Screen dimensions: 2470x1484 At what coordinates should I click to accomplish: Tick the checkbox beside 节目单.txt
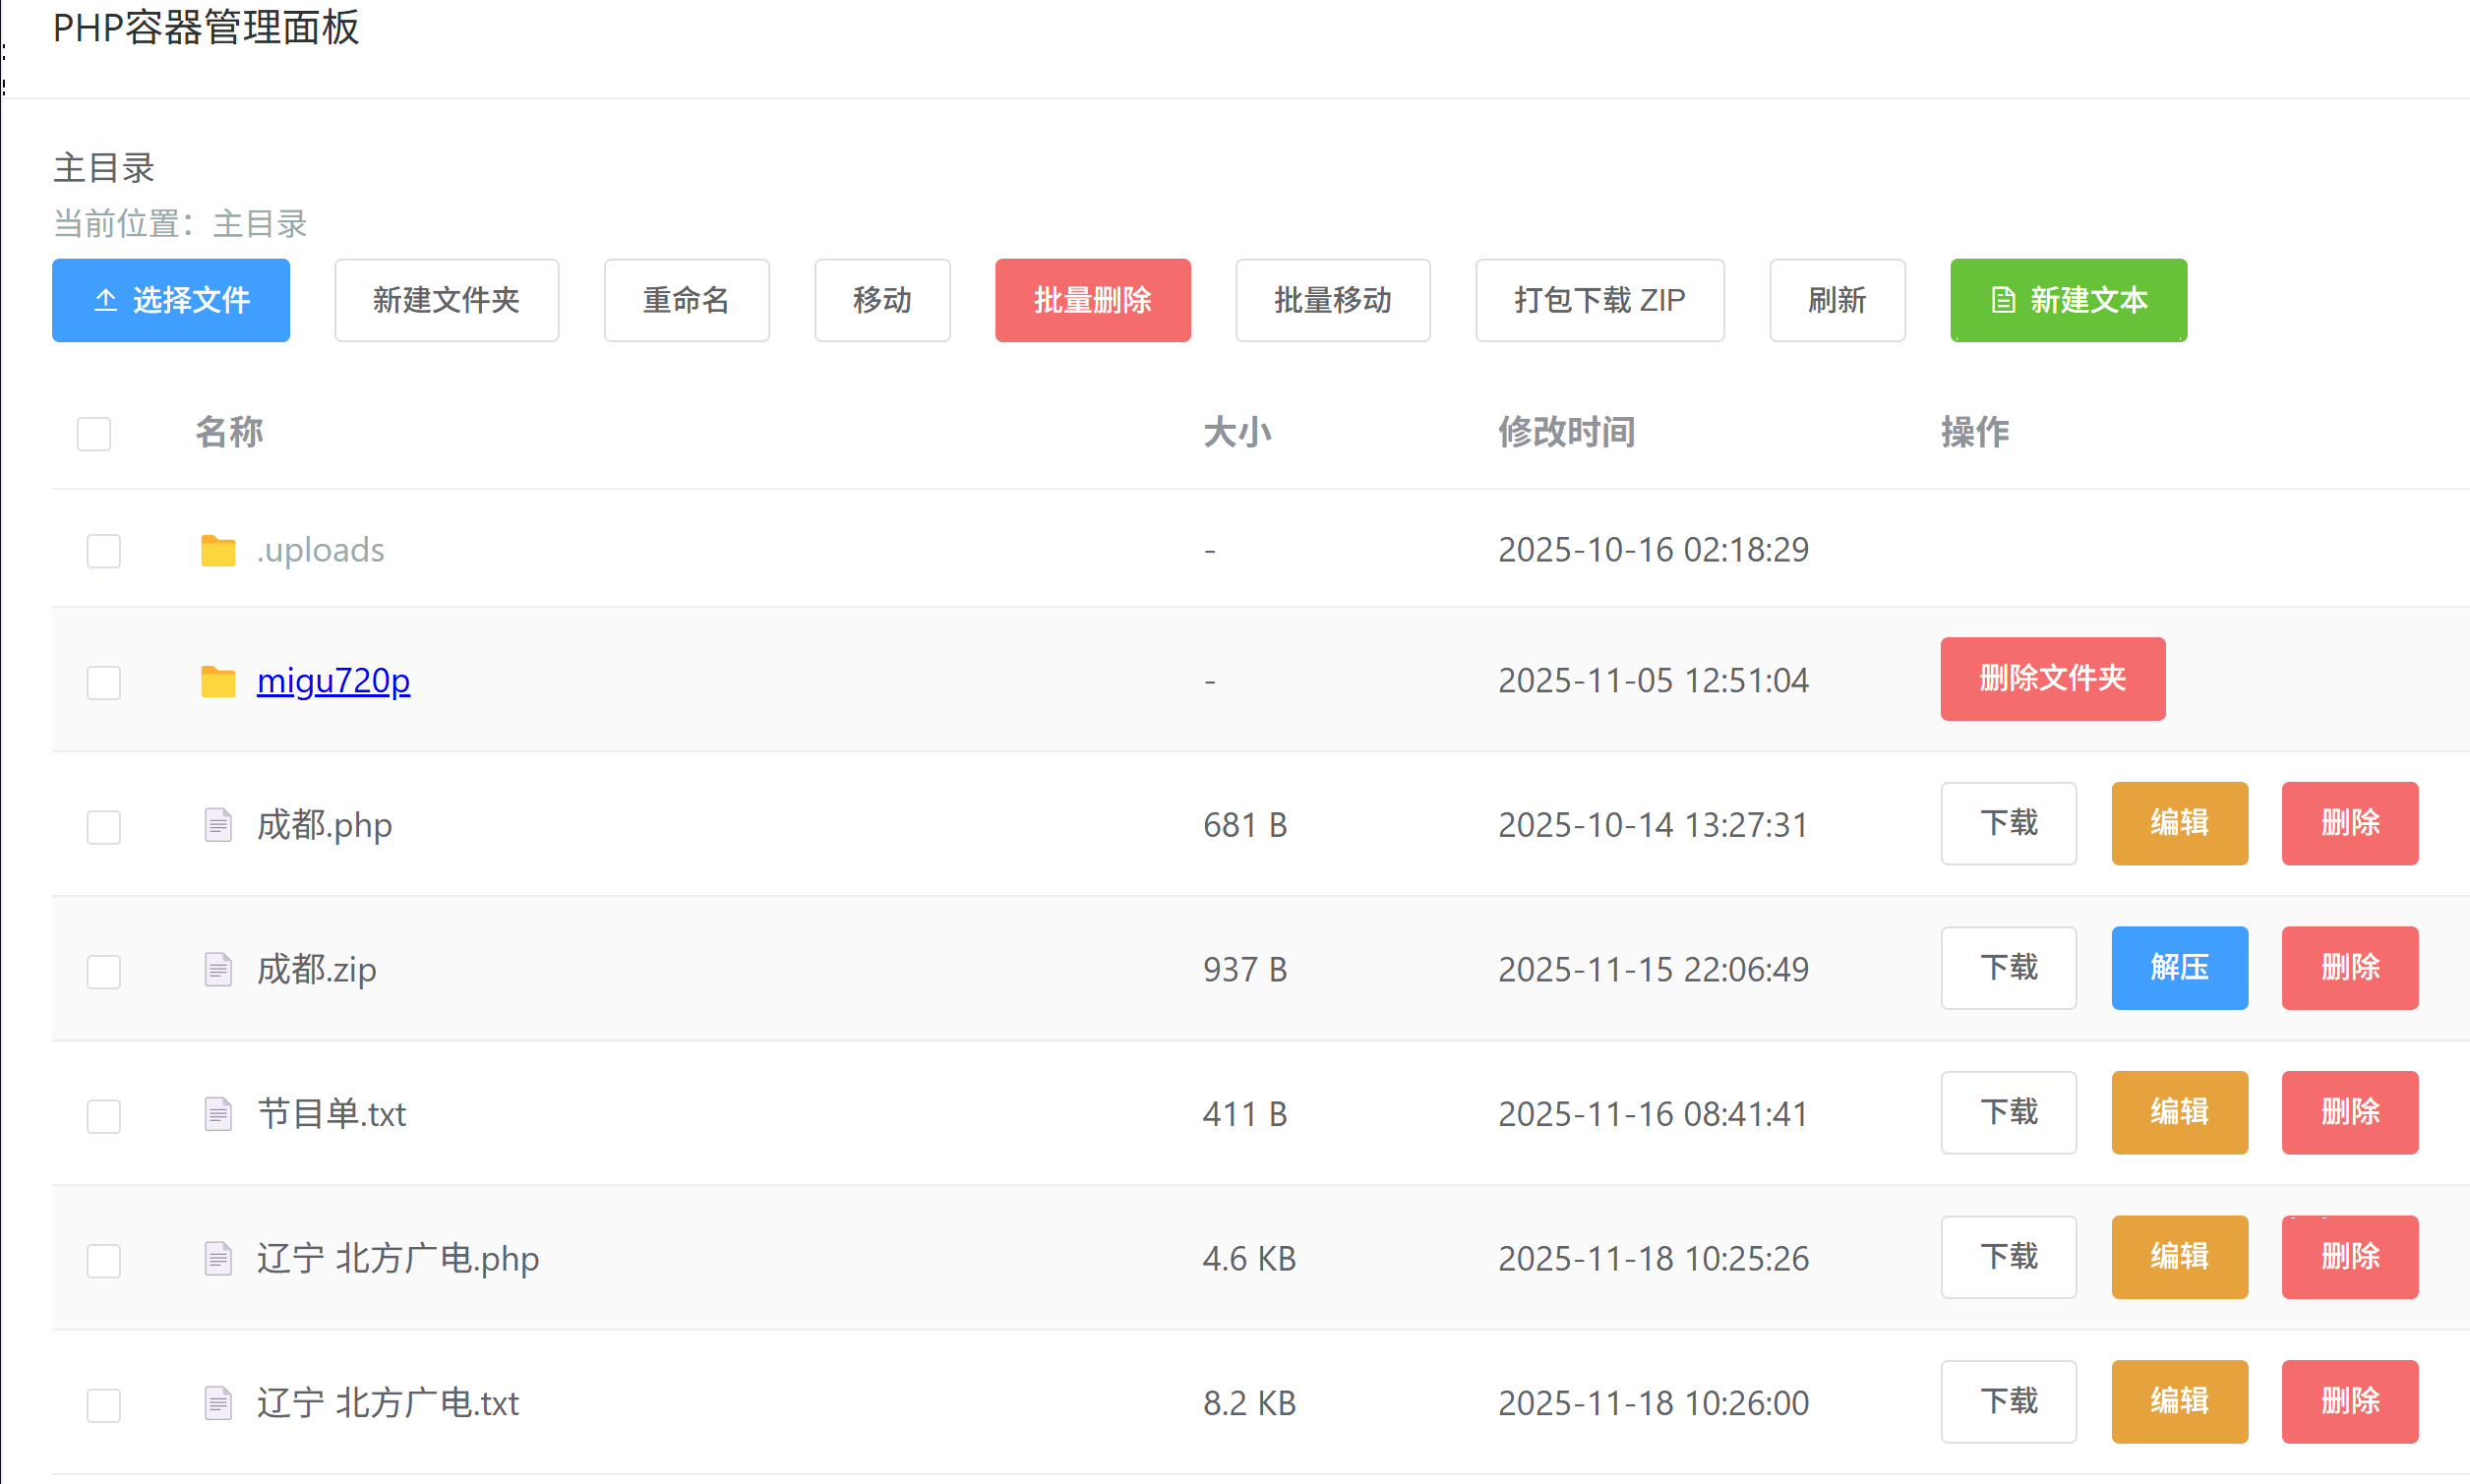point(103,1116)
